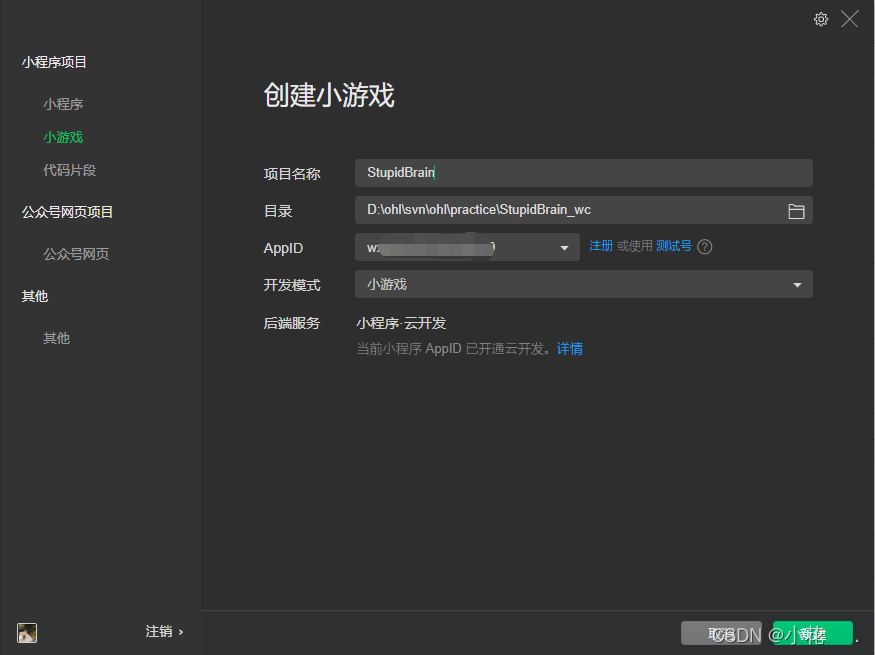Click the user avatar in bottom left
Image resolution: width=875 pixels, height=655 pixels.
pos(26,632)
